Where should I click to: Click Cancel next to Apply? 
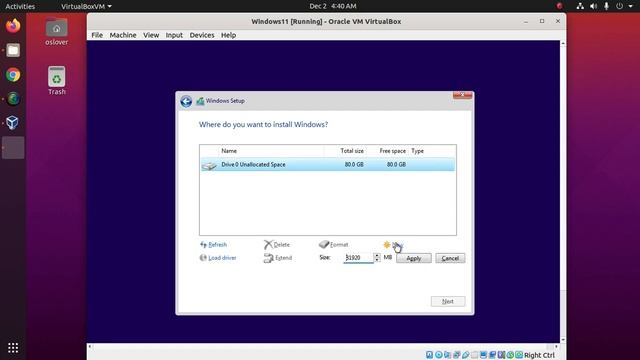tap(450, 258)
